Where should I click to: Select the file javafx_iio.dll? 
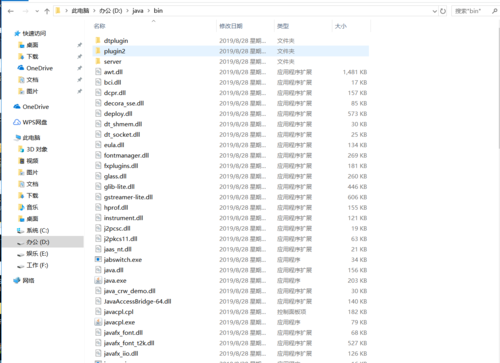(x=121, y=354)
